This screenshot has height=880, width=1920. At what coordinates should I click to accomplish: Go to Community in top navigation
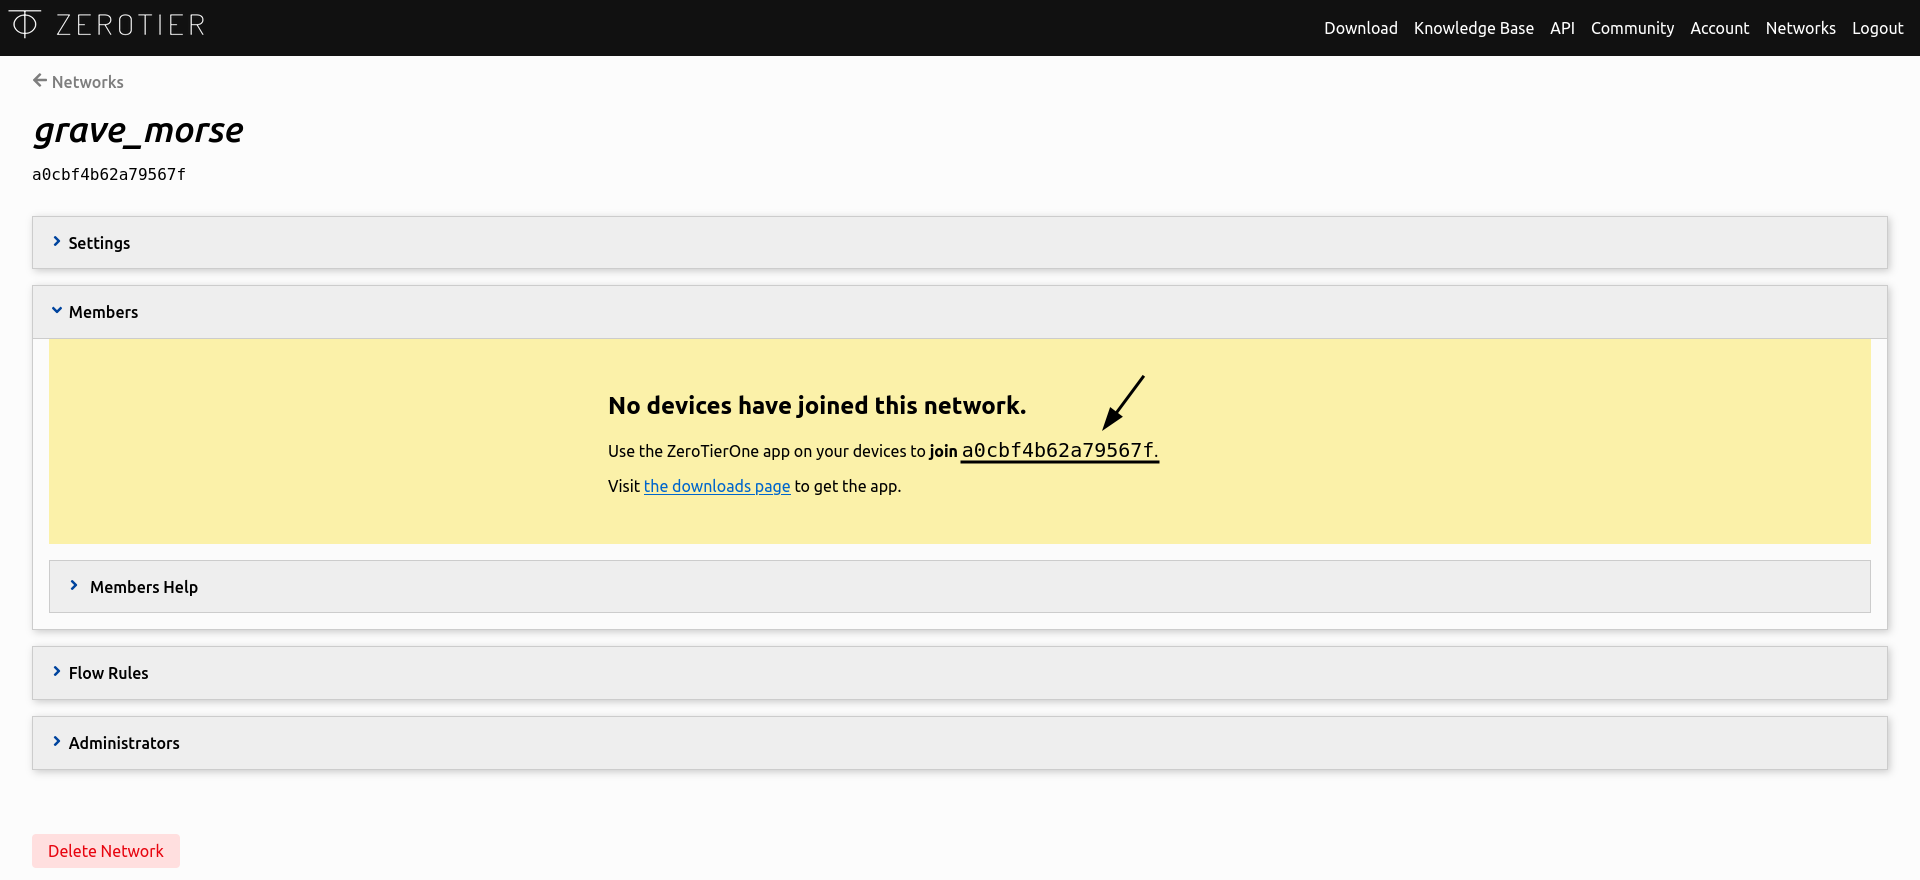point(1632,28)
